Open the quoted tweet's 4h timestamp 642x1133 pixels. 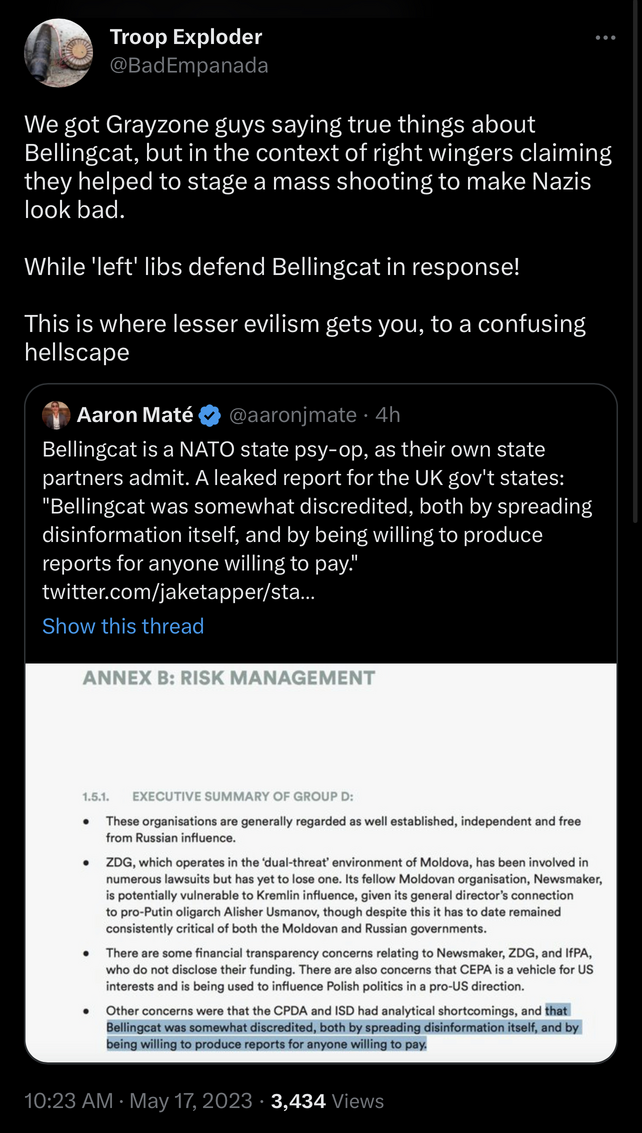click(388, 415)
